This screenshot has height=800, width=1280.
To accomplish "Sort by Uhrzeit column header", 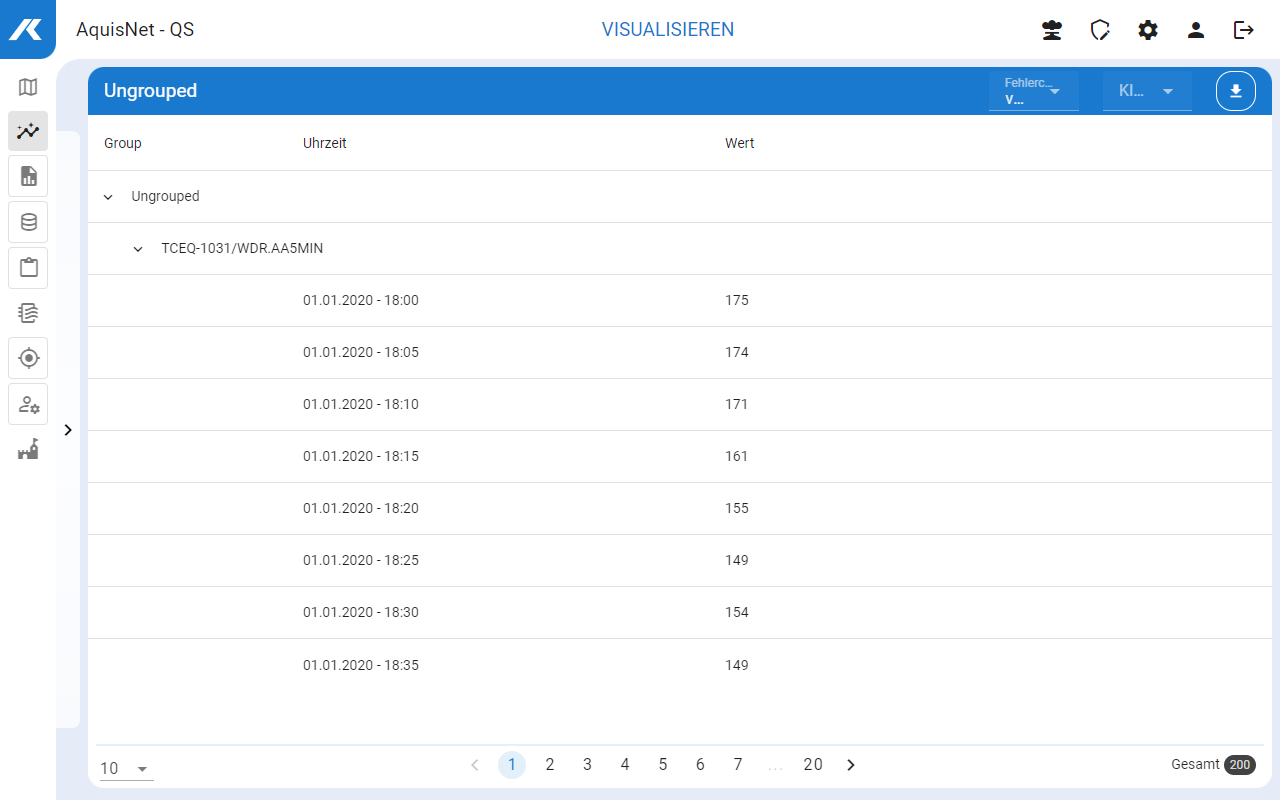I will coord(325,143).
